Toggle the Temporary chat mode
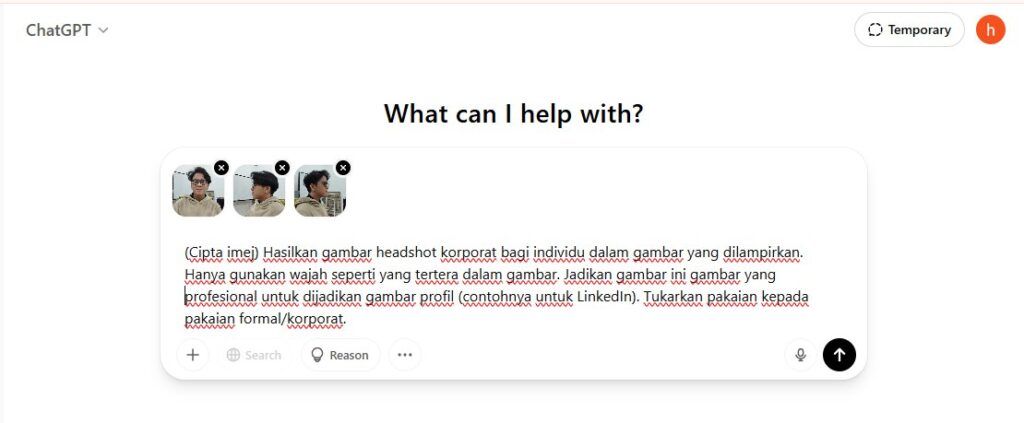This screenshot has width=1024, height=423. coord(909,29)
